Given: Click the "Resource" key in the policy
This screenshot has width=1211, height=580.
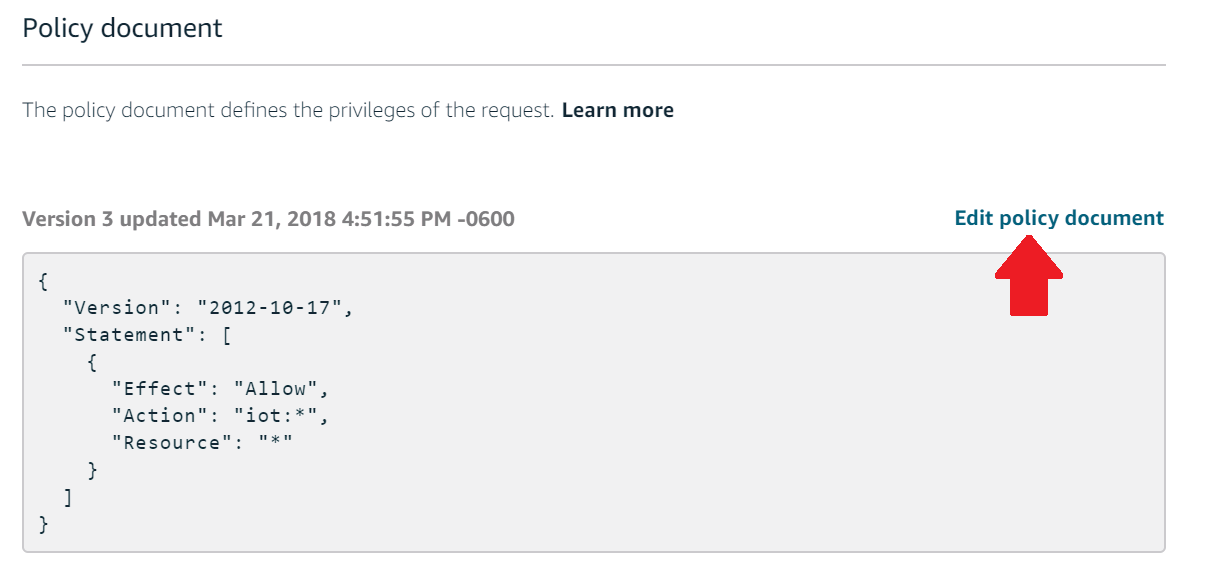Looking at the screenshot, I should (x=172, y=443).
